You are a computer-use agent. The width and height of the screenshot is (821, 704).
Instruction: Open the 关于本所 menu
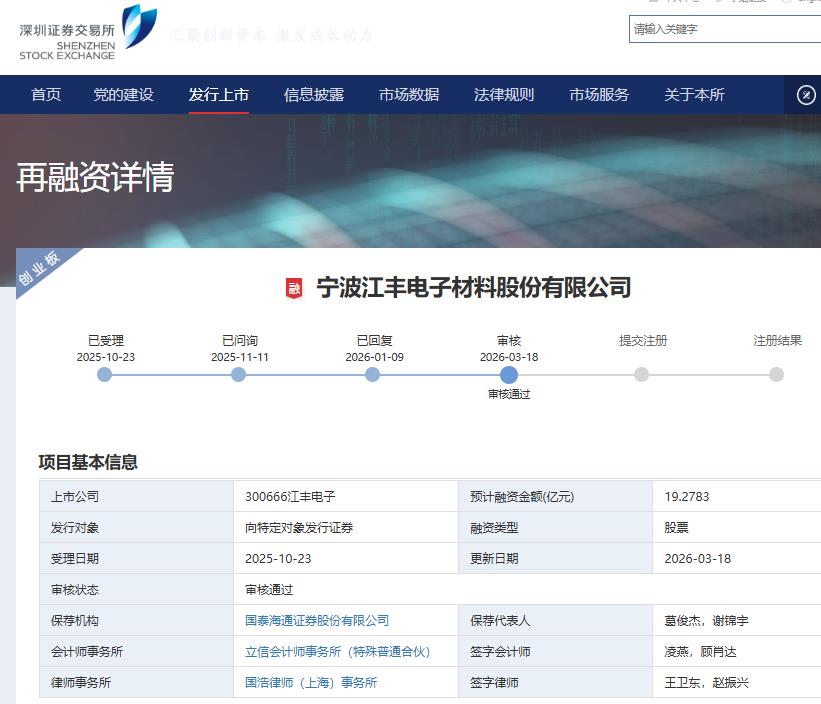point(694,95)
